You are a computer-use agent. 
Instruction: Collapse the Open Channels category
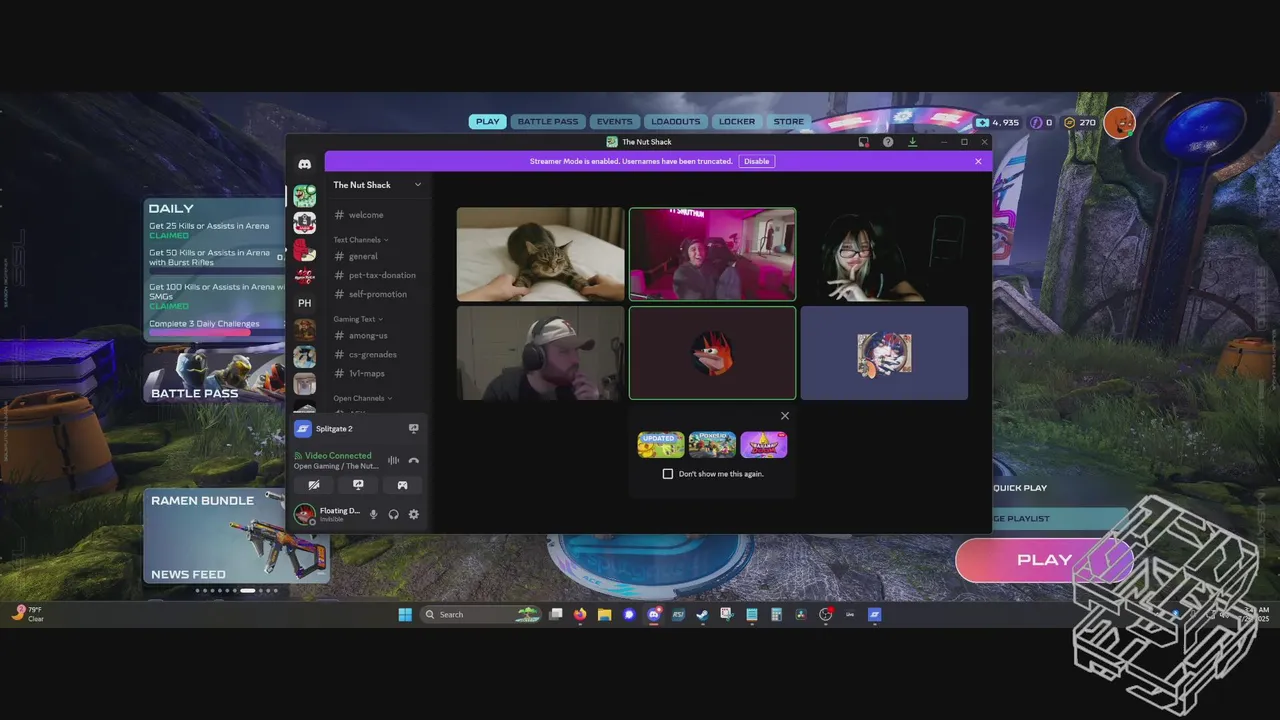click(362, 398)
